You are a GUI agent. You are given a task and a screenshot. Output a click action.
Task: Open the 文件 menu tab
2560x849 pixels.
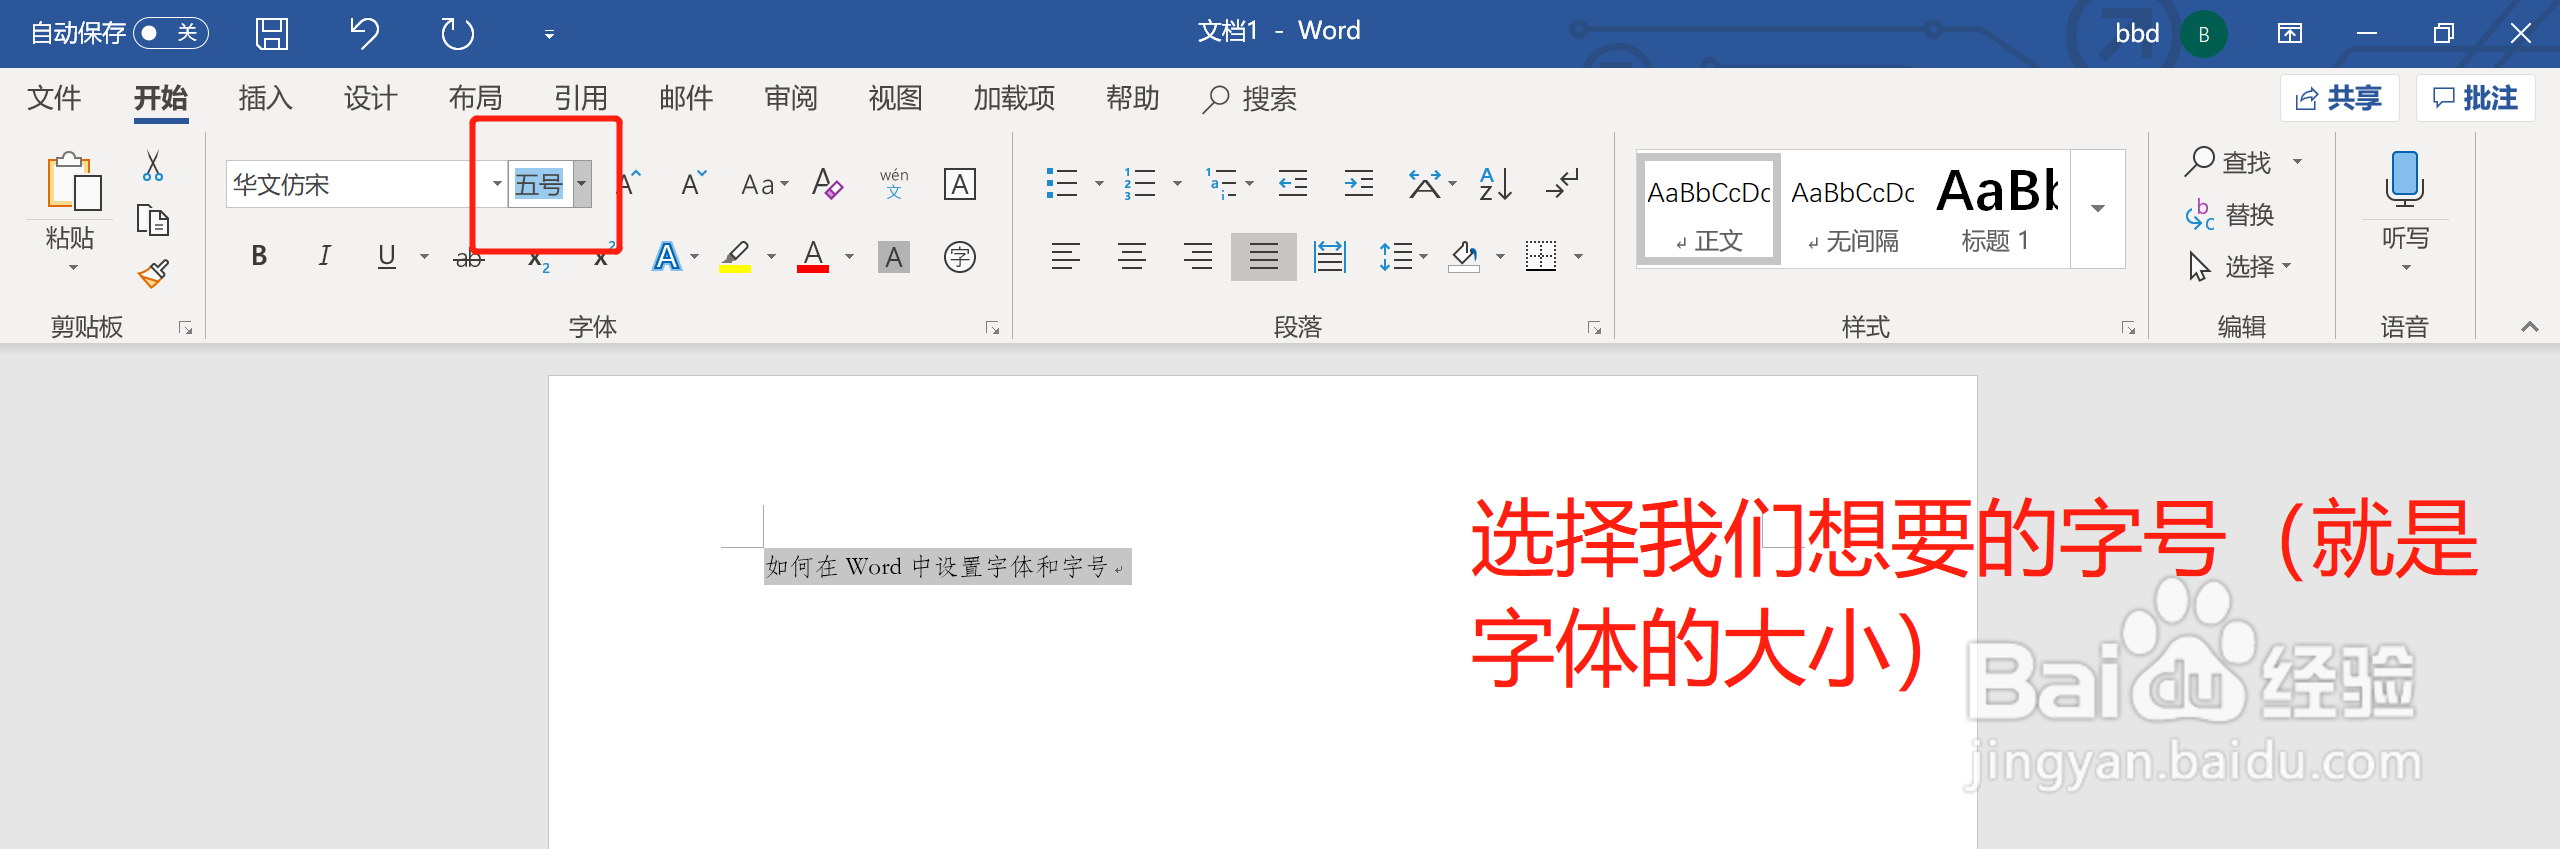tap(54, 98)
